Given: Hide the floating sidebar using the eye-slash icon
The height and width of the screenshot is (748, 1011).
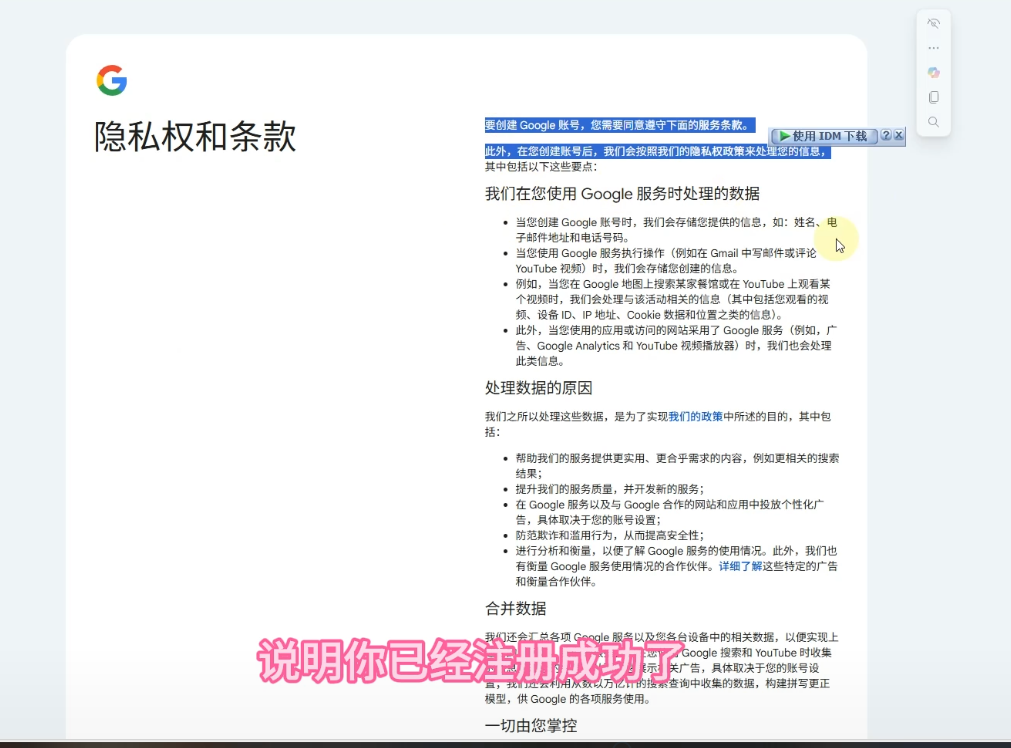Looking at the screenshot, I should point(933,23).
